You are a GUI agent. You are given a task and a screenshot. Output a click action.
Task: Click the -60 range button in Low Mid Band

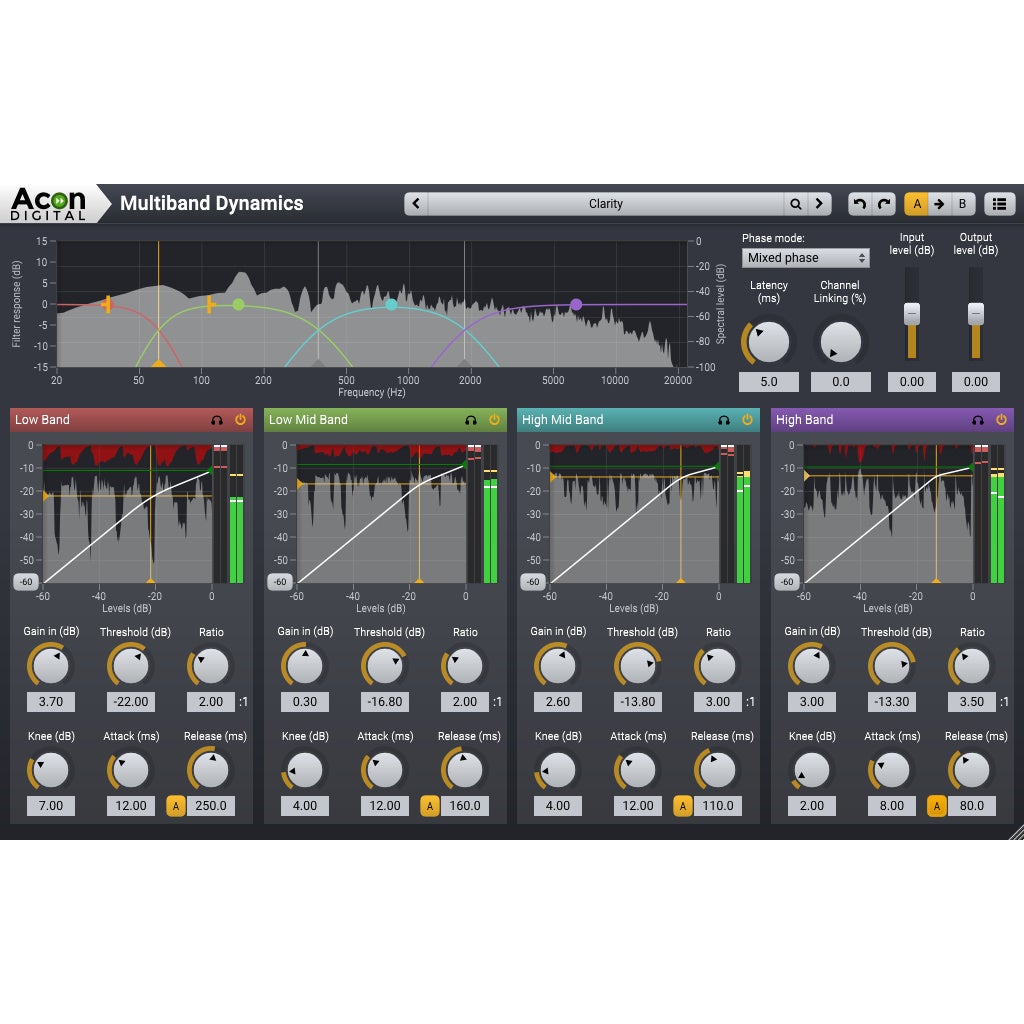pos(280,582)
